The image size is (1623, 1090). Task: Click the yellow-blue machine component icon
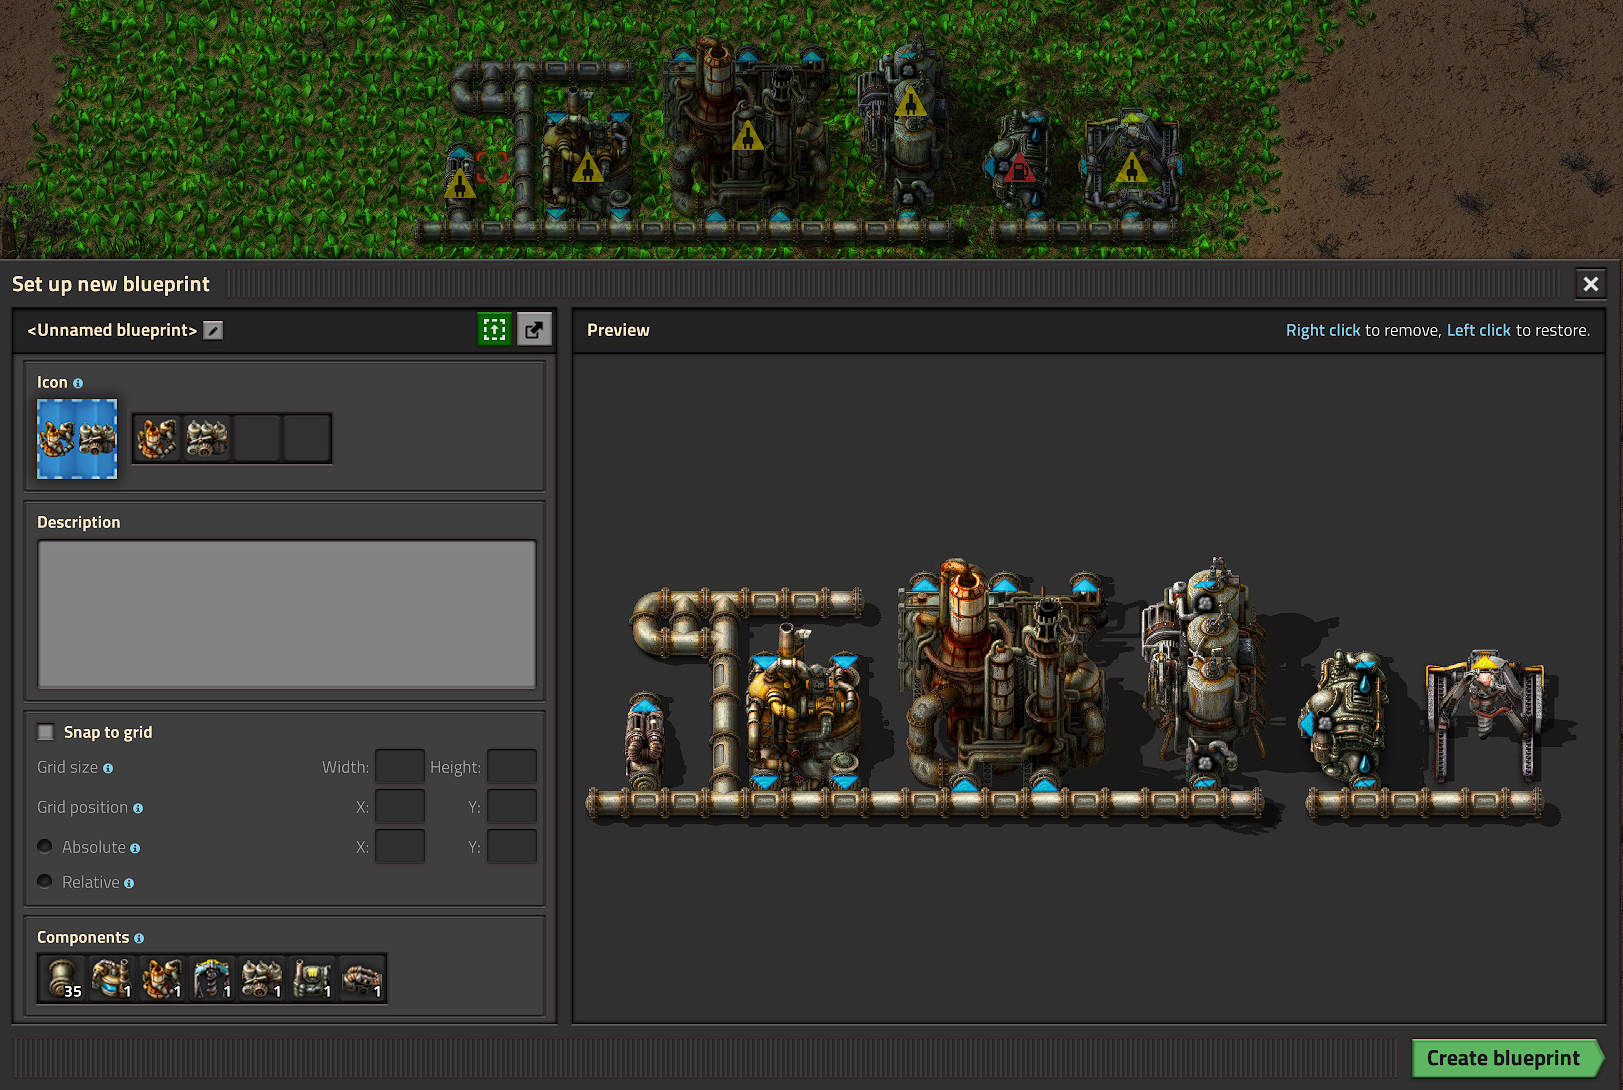click(112, 979)
